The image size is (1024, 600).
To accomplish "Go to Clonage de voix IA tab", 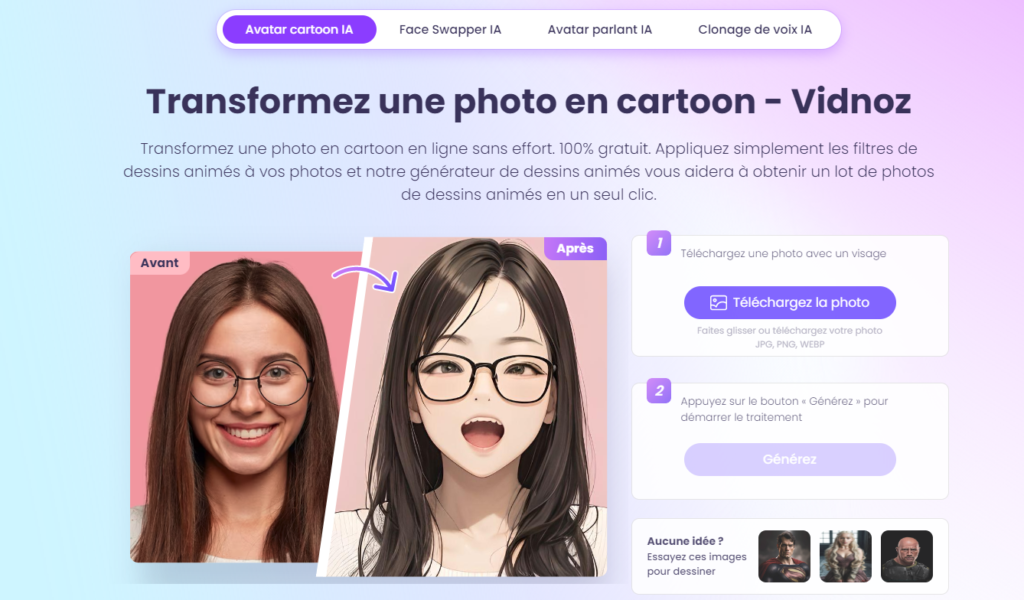I will coord(755,29).
